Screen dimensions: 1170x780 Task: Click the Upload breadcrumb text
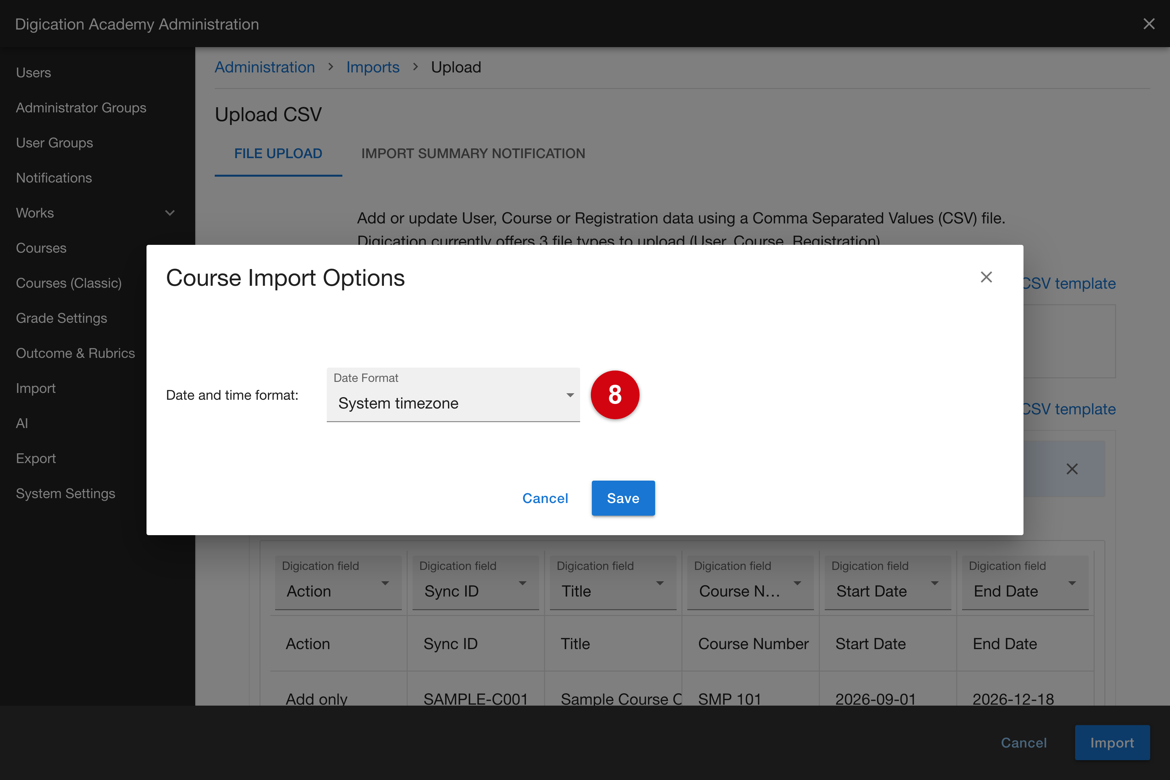pos(456,67)
